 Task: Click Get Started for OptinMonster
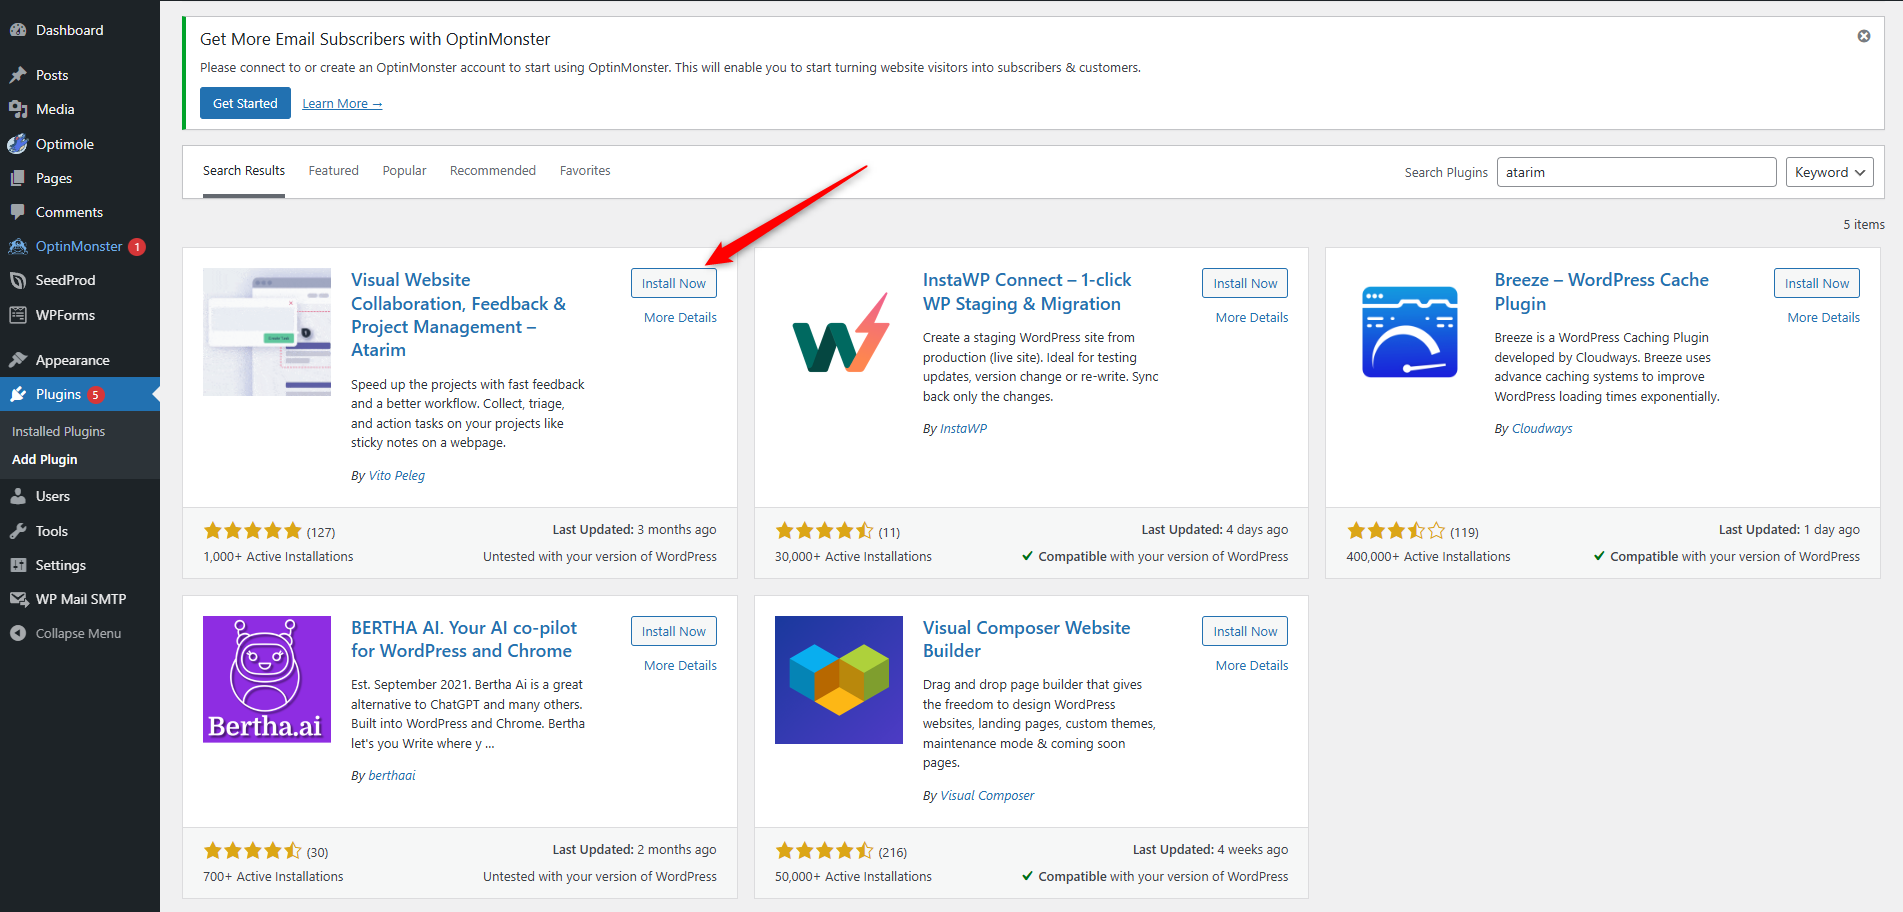pyautogui.click(x=245, y=103)
